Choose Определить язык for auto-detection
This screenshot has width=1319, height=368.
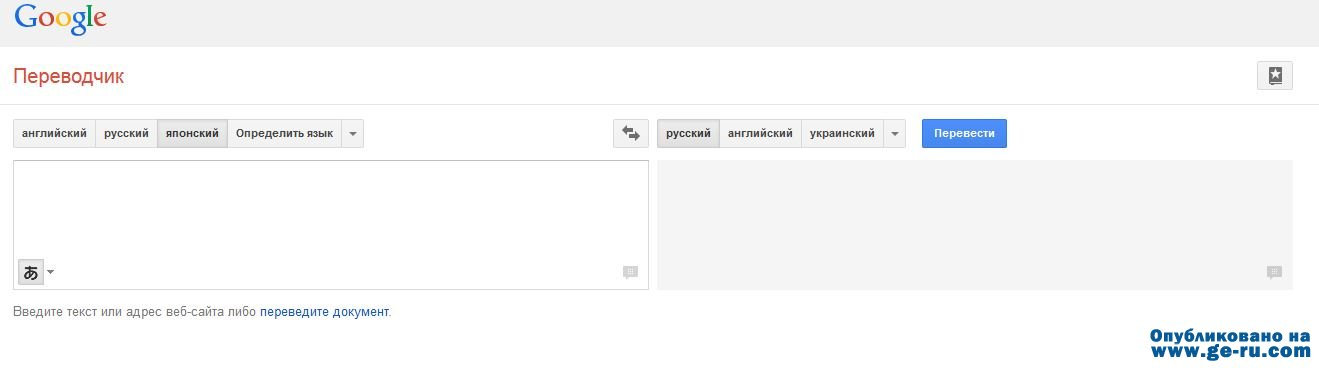coord(284,134)
